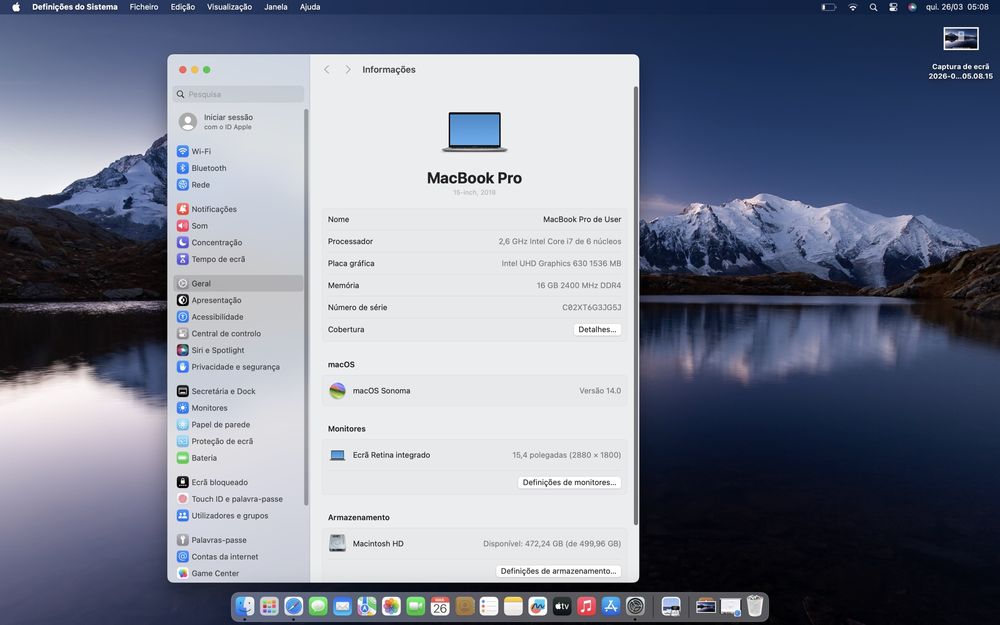
Task: Click the Siri icon in menu bar
Action: pyautogui.click(x=912, y=7)
